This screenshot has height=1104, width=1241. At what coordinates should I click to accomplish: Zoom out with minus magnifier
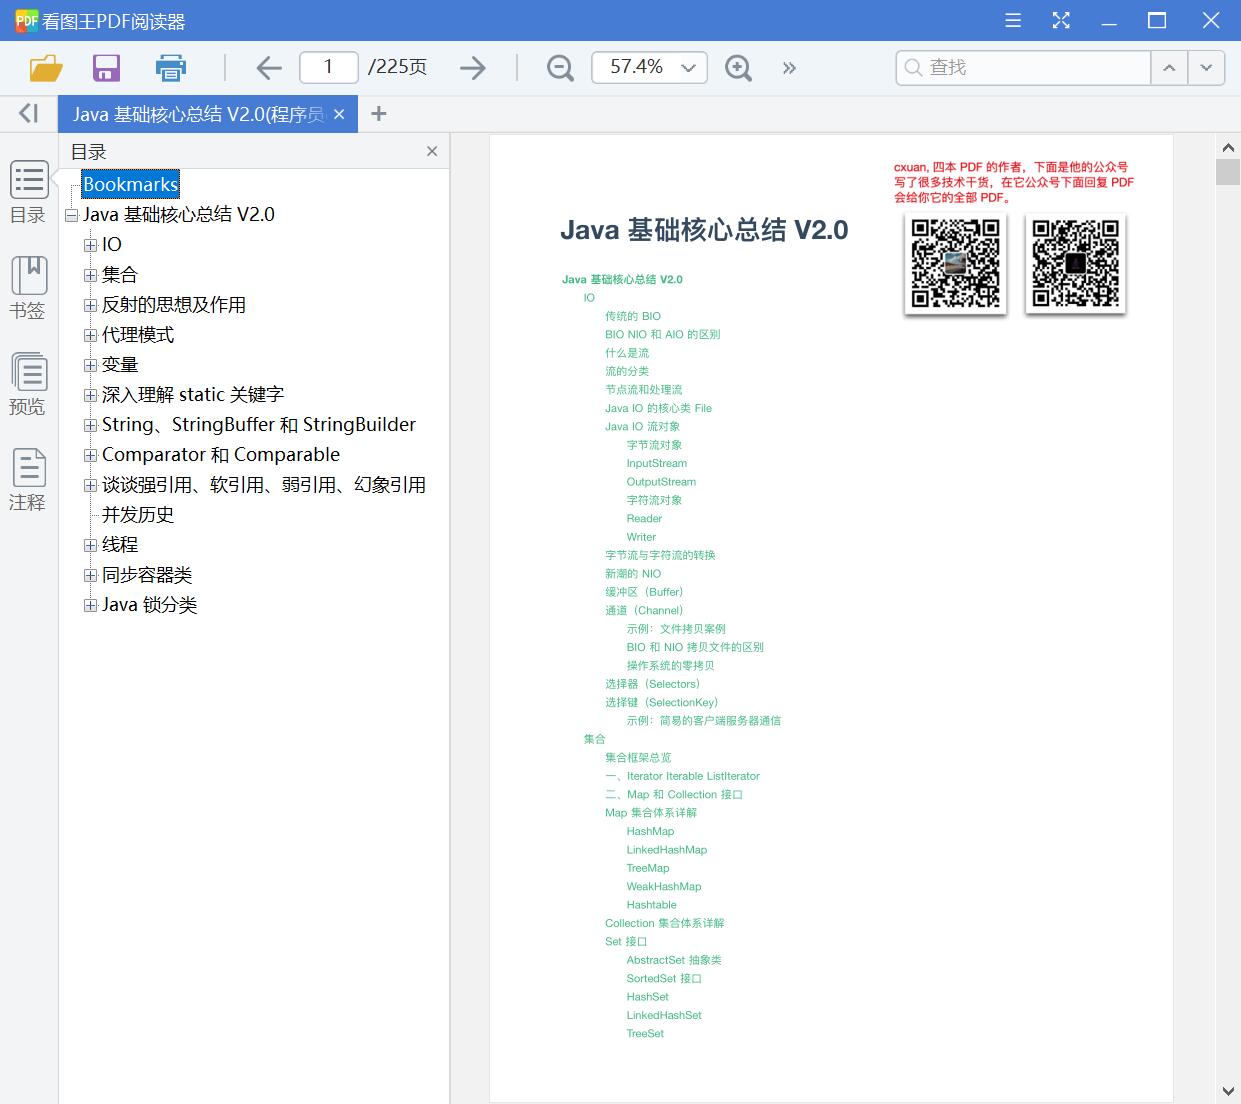point(560,68)
